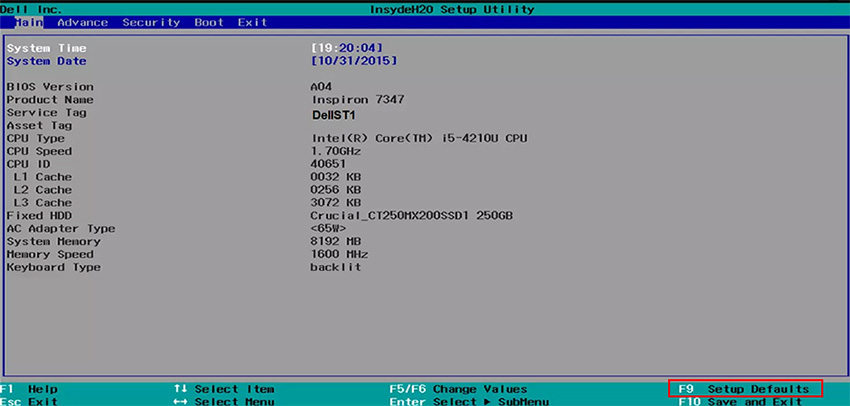Click the F1 Help hint

coord(30,389)
